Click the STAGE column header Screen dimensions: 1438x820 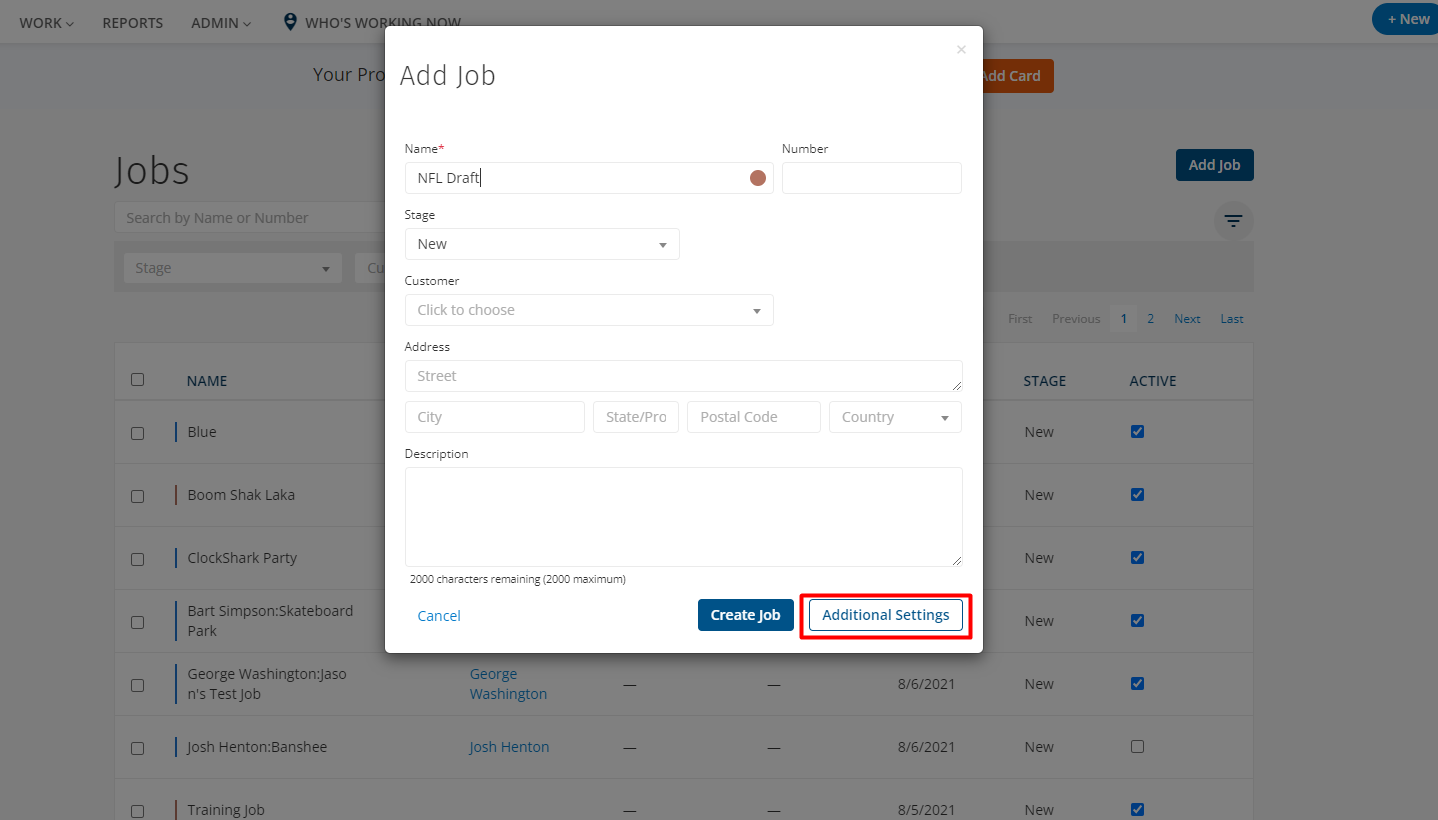pos(1044,381)
